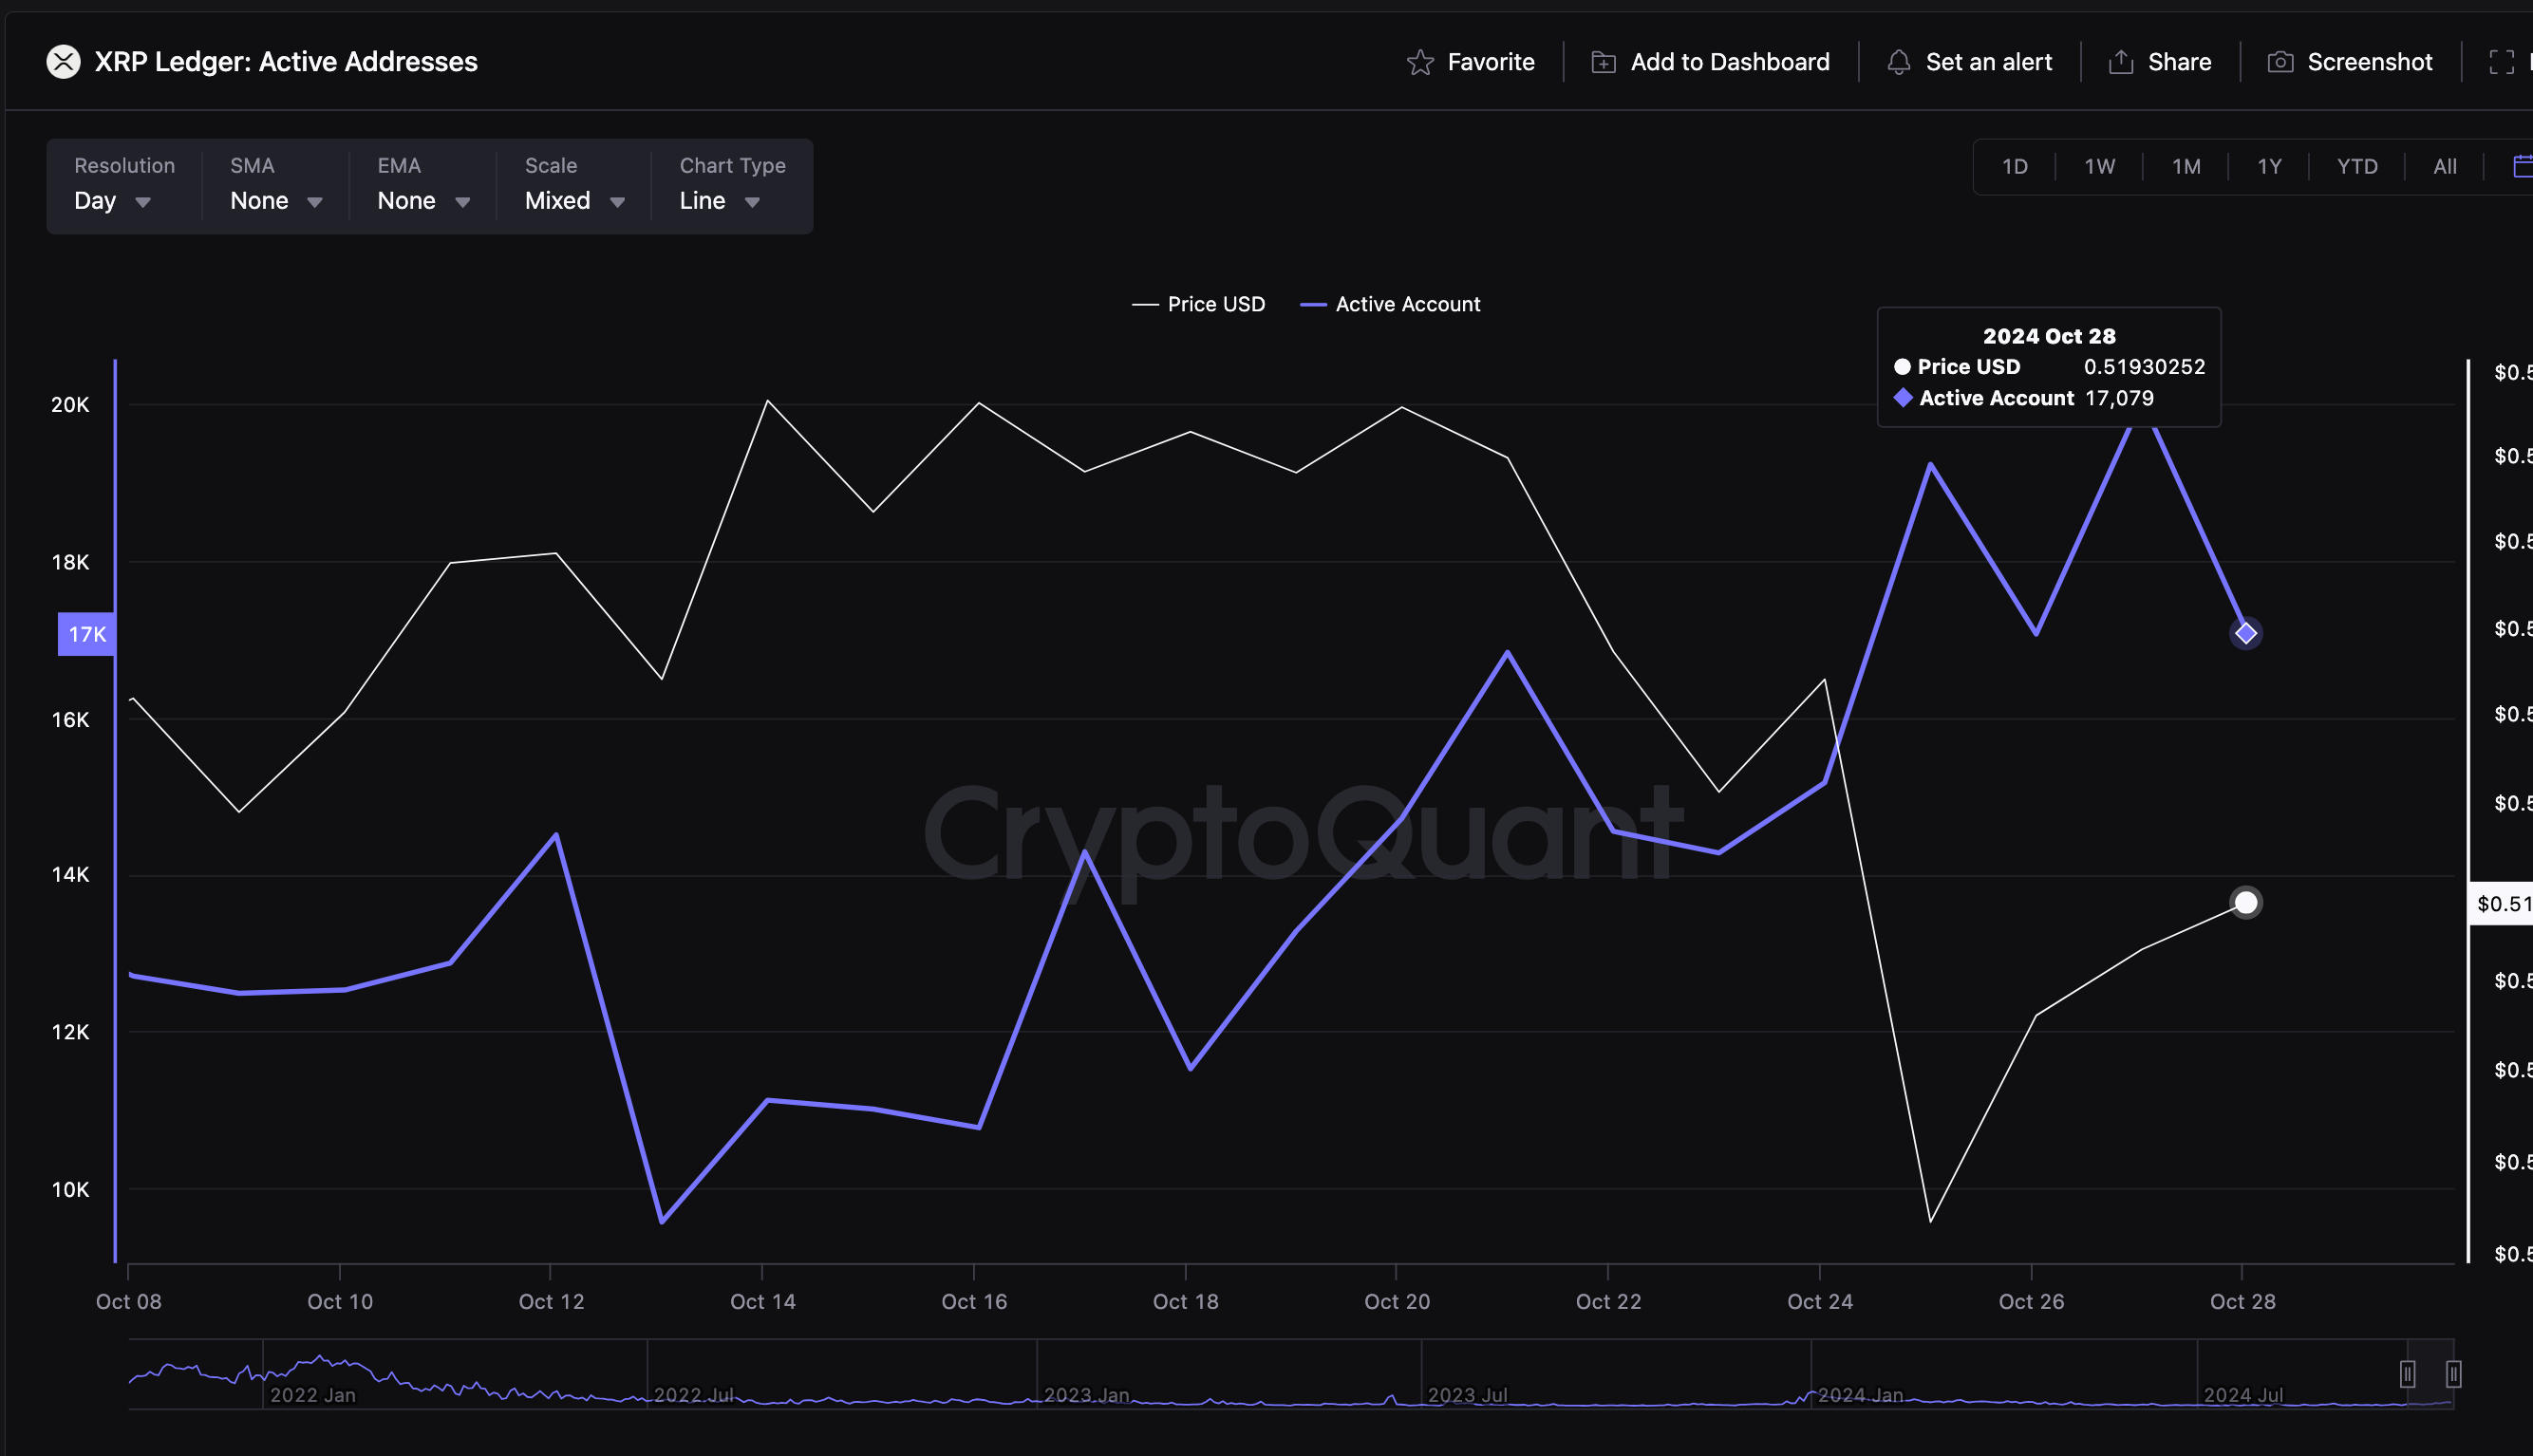Click the arrow next to Day
The height and width of the screenshot is (1456, 2533).
point(143,202)
